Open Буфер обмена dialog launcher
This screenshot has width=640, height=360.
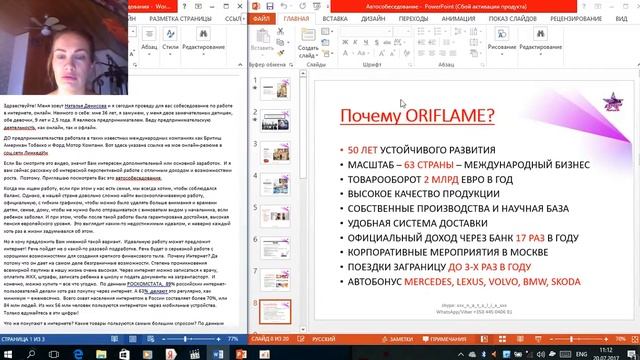[x=291, y=64]
